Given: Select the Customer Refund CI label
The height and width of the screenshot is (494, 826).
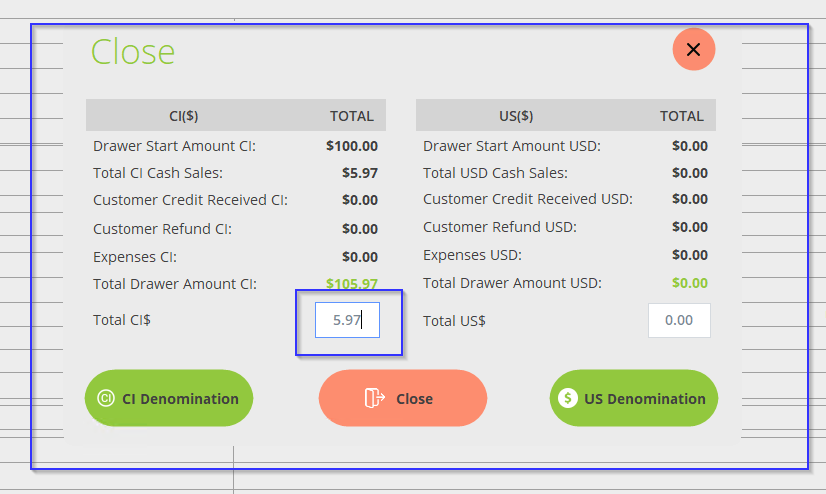Looking at the screenshot, I should 162,229.
